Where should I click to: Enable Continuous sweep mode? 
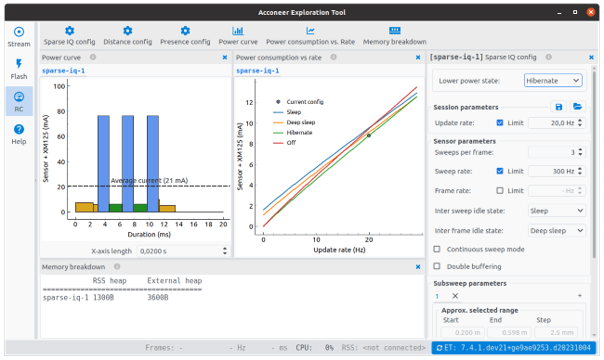(437, 249)
